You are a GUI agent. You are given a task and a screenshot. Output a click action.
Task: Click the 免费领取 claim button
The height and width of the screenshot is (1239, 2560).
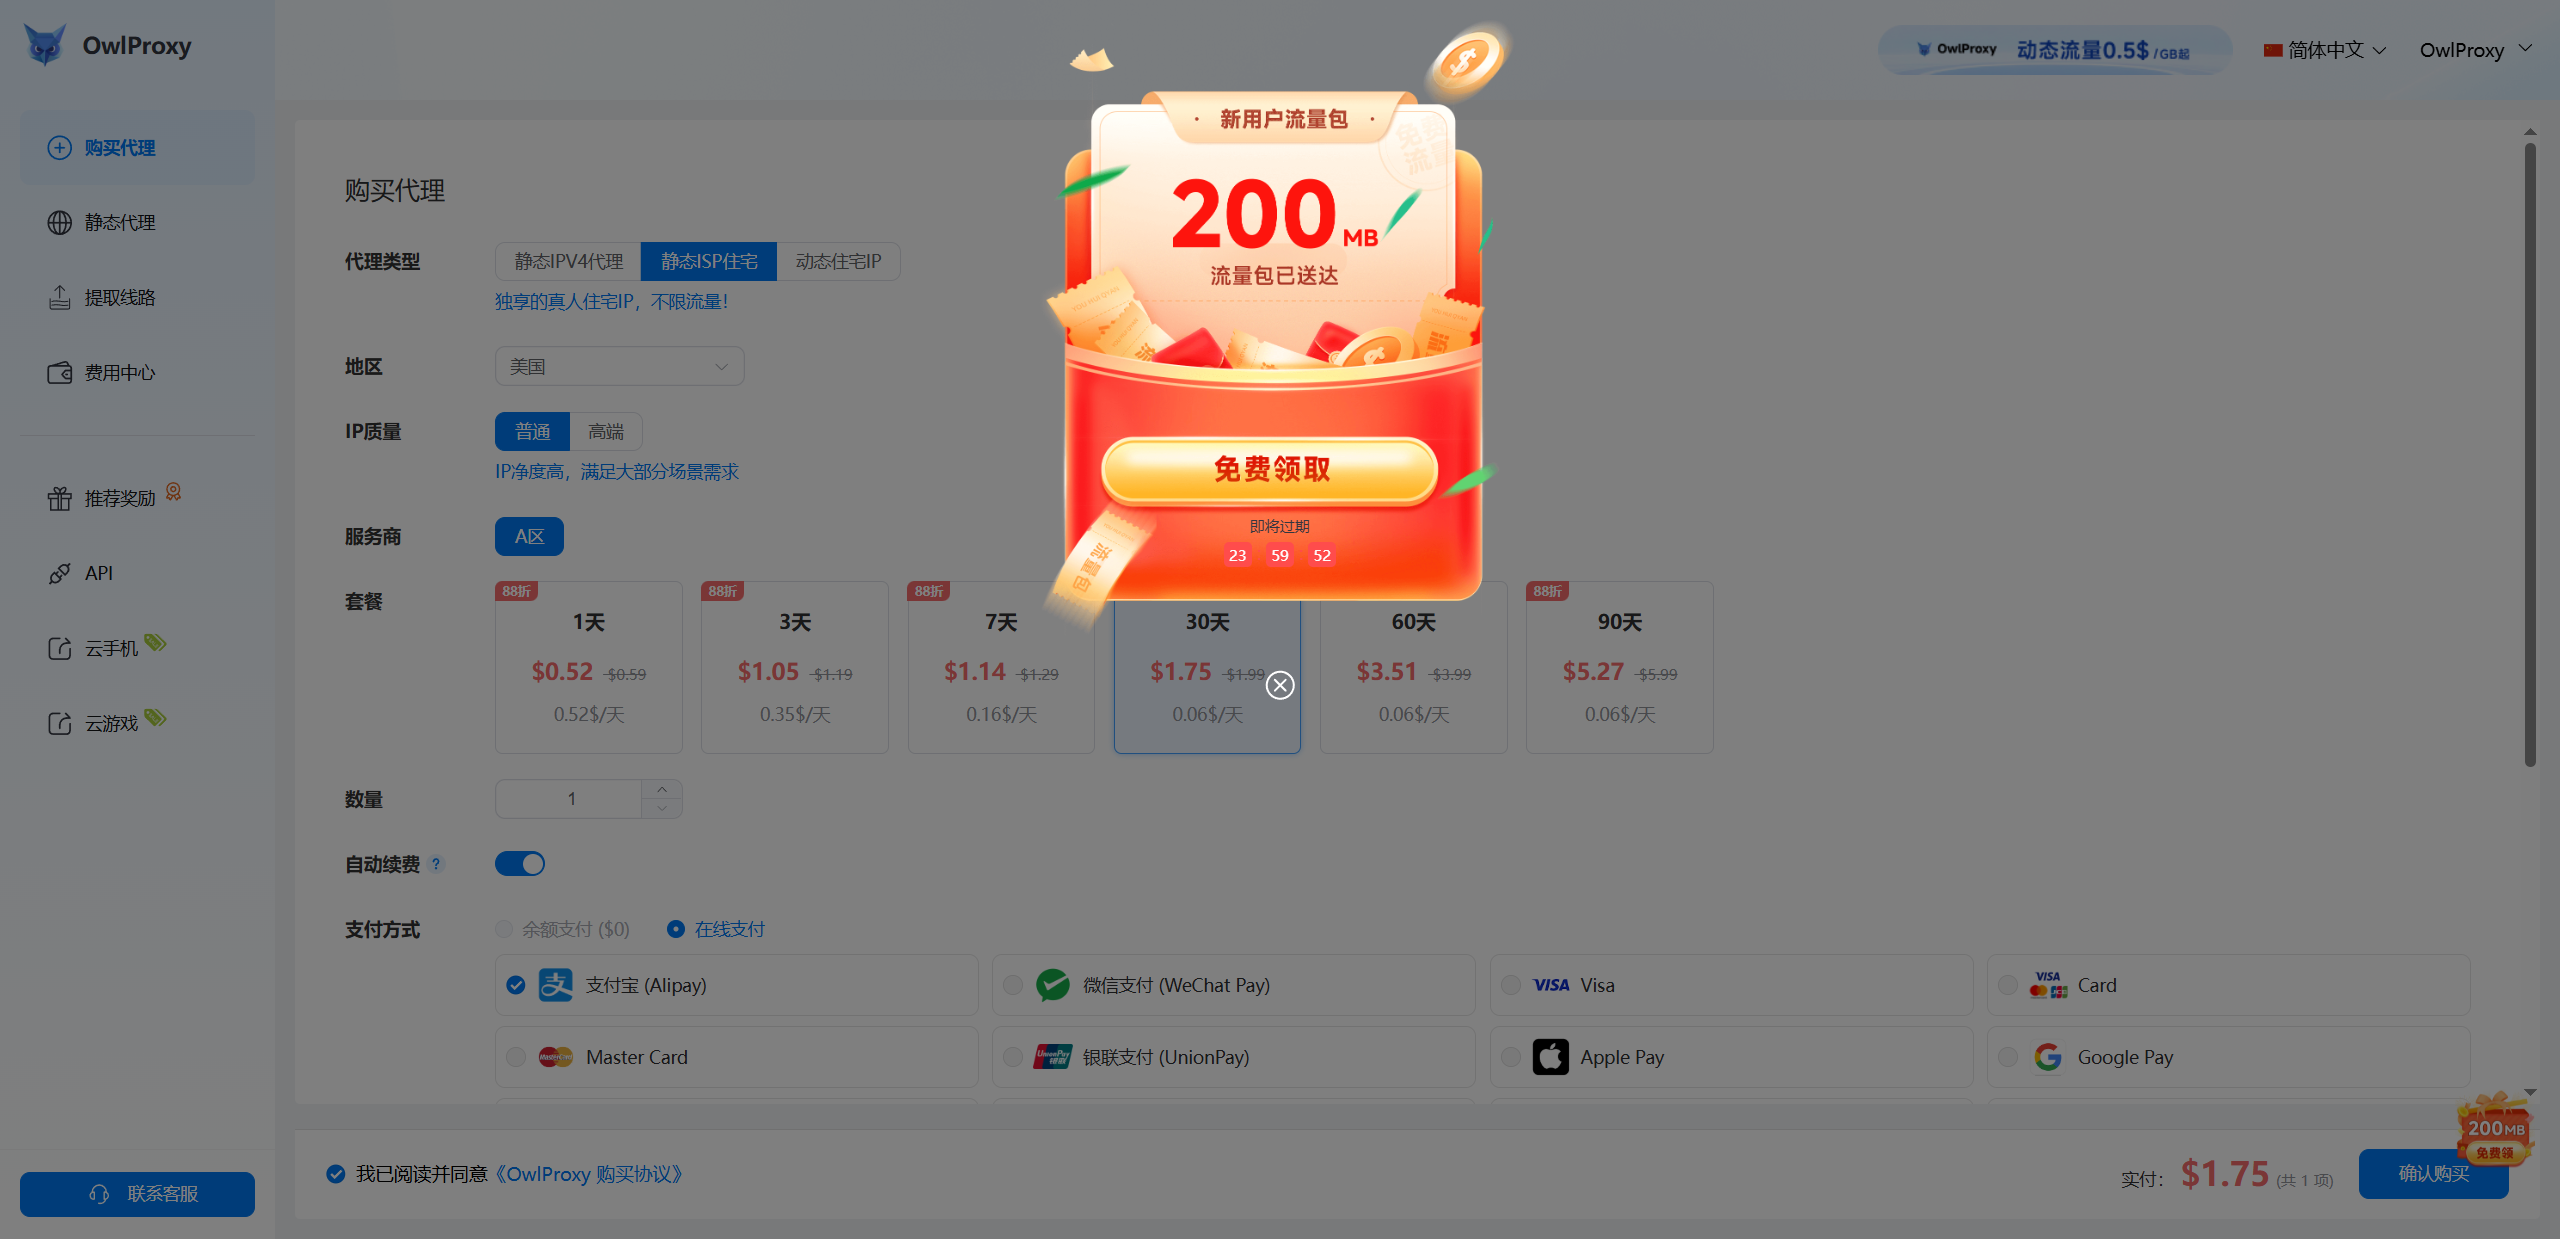[1270, 469]
